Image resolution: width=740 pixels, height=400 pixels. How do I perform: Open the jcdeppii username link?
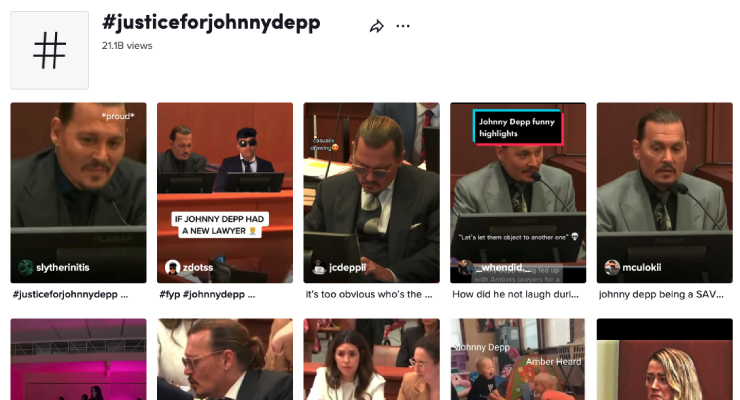tap(347, 267)
